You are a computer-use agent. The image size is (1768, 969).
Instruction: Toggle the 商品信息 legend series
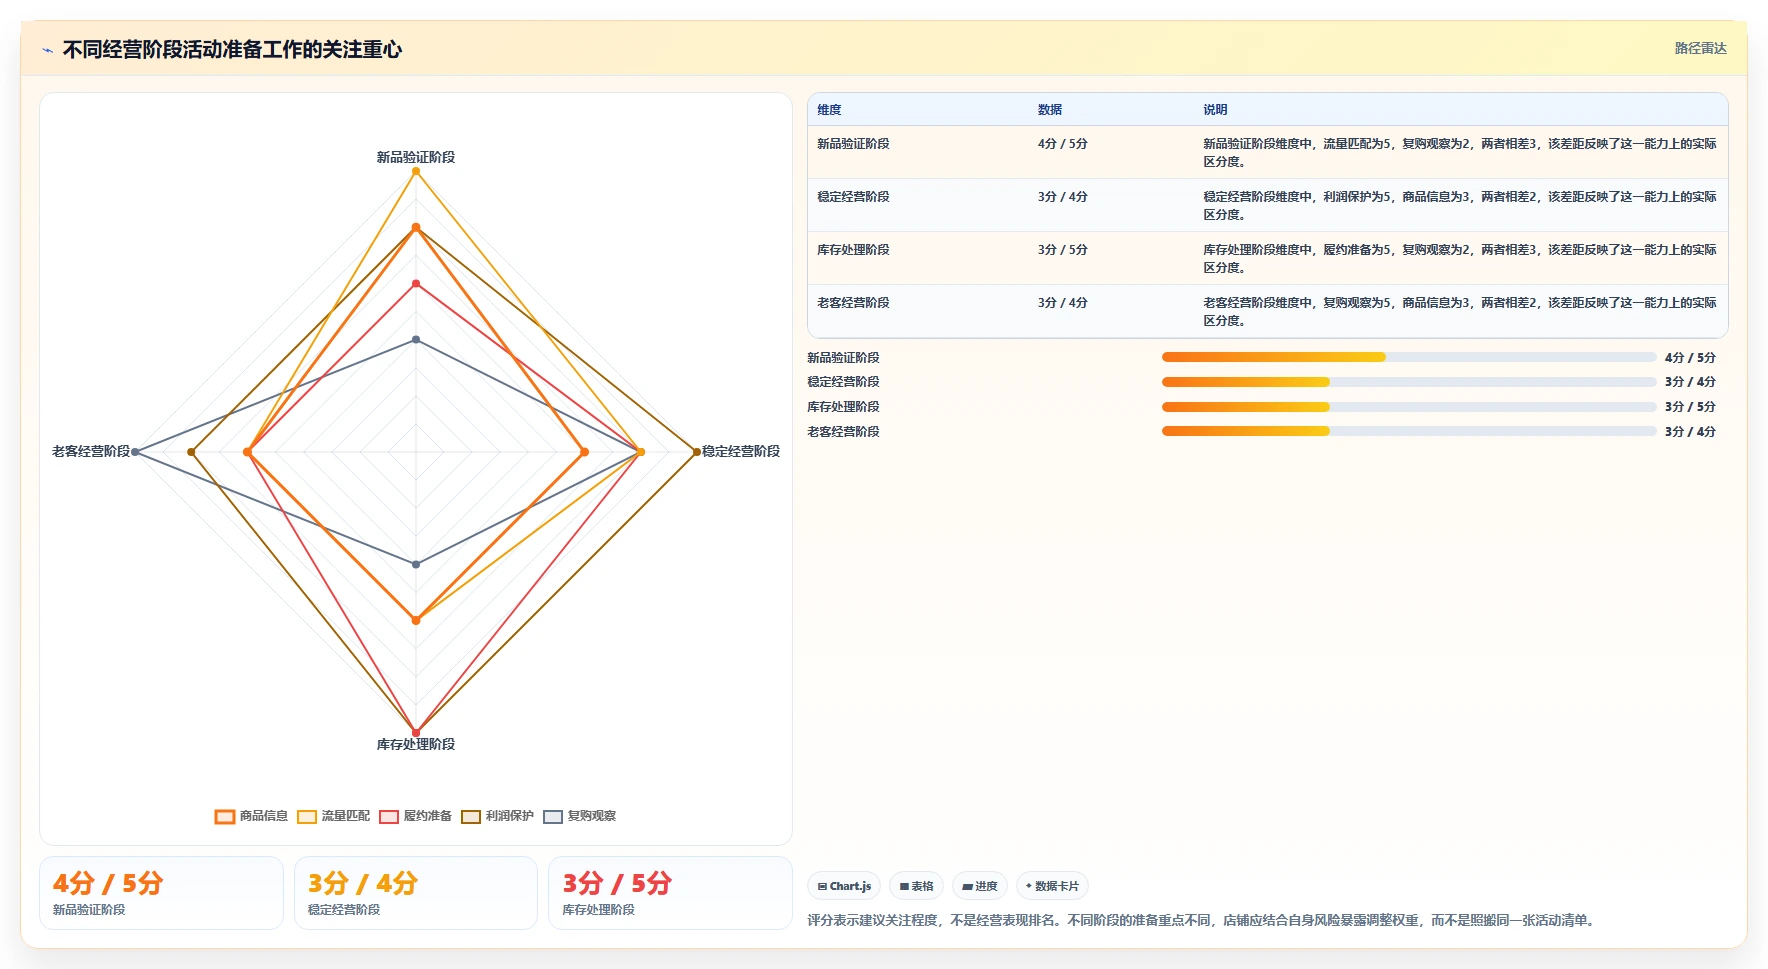point(251,816)
